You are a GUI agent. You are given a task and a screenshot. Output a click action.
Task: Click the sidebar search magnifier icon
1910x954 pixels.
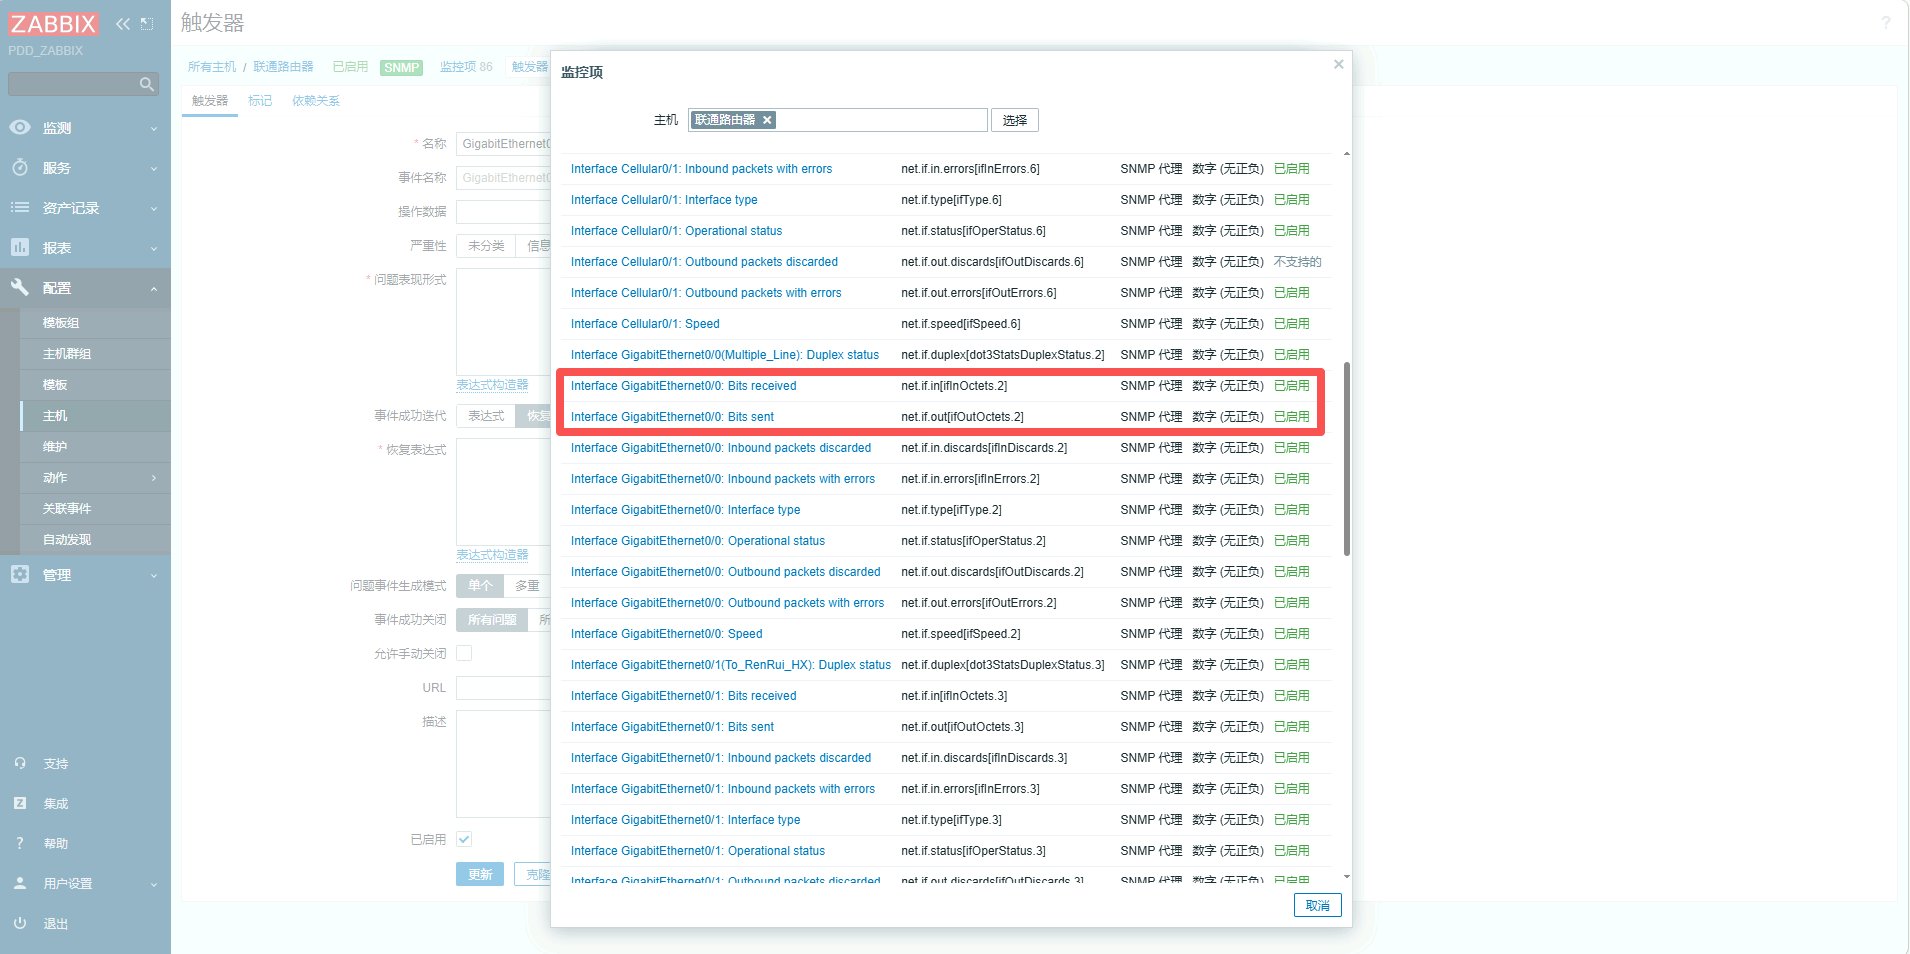click(147, 84)
